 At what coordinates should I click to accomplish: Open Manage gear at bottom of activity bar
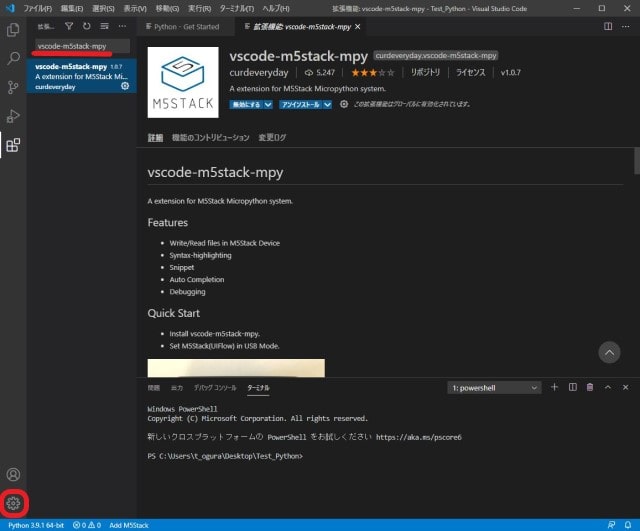coord(13,503)
